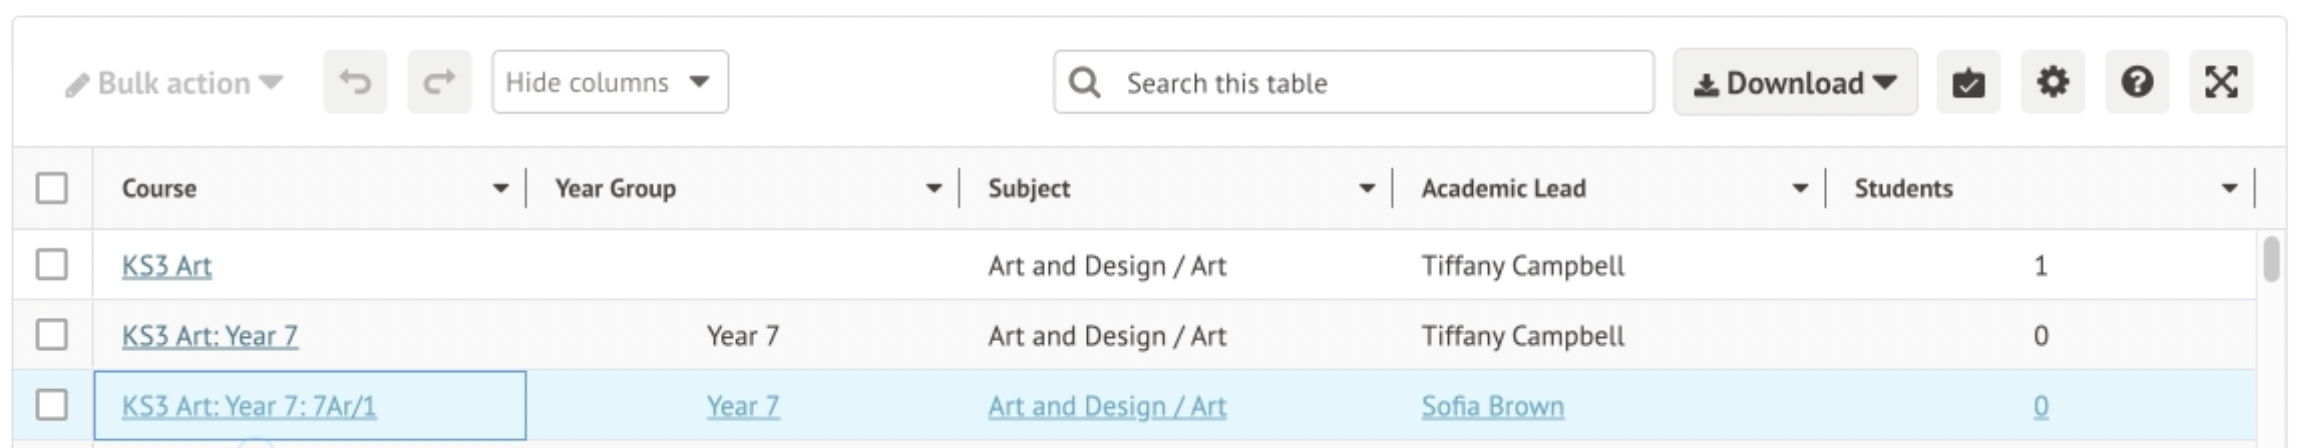Open the Course column sort arrow
This screenshot has width=2302, height=448.
tap(501, 188)
